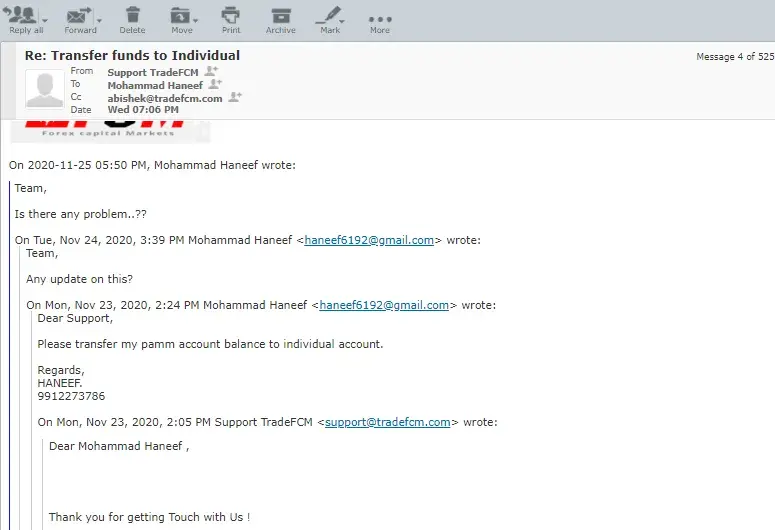The height and width of the screenshot is (530, 775).
Task: Click the Cc address abishek@tradefcm.com
Action: [x=165, y=98]
